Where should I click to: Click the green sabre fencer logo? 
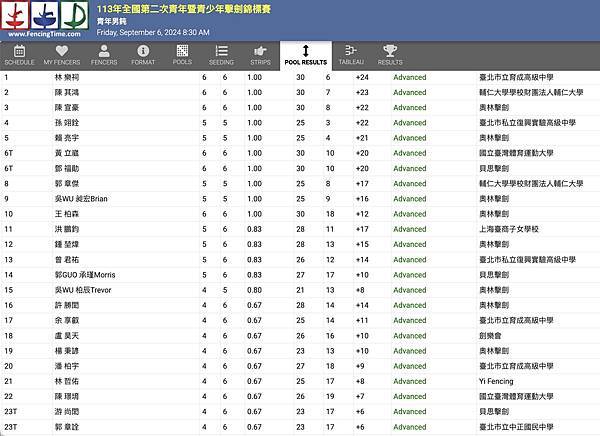click(x=75, y=15)
